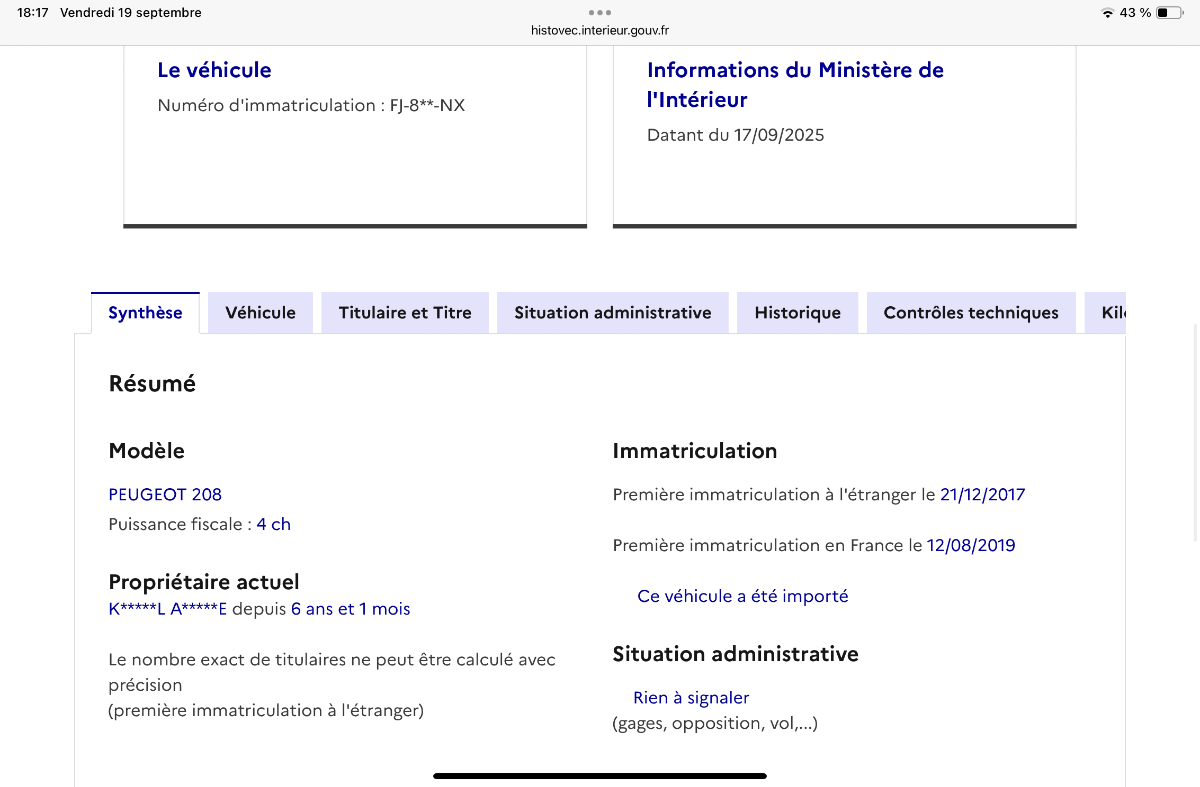Tap the Wi-Fi icon in status bar

point(1107,13)
